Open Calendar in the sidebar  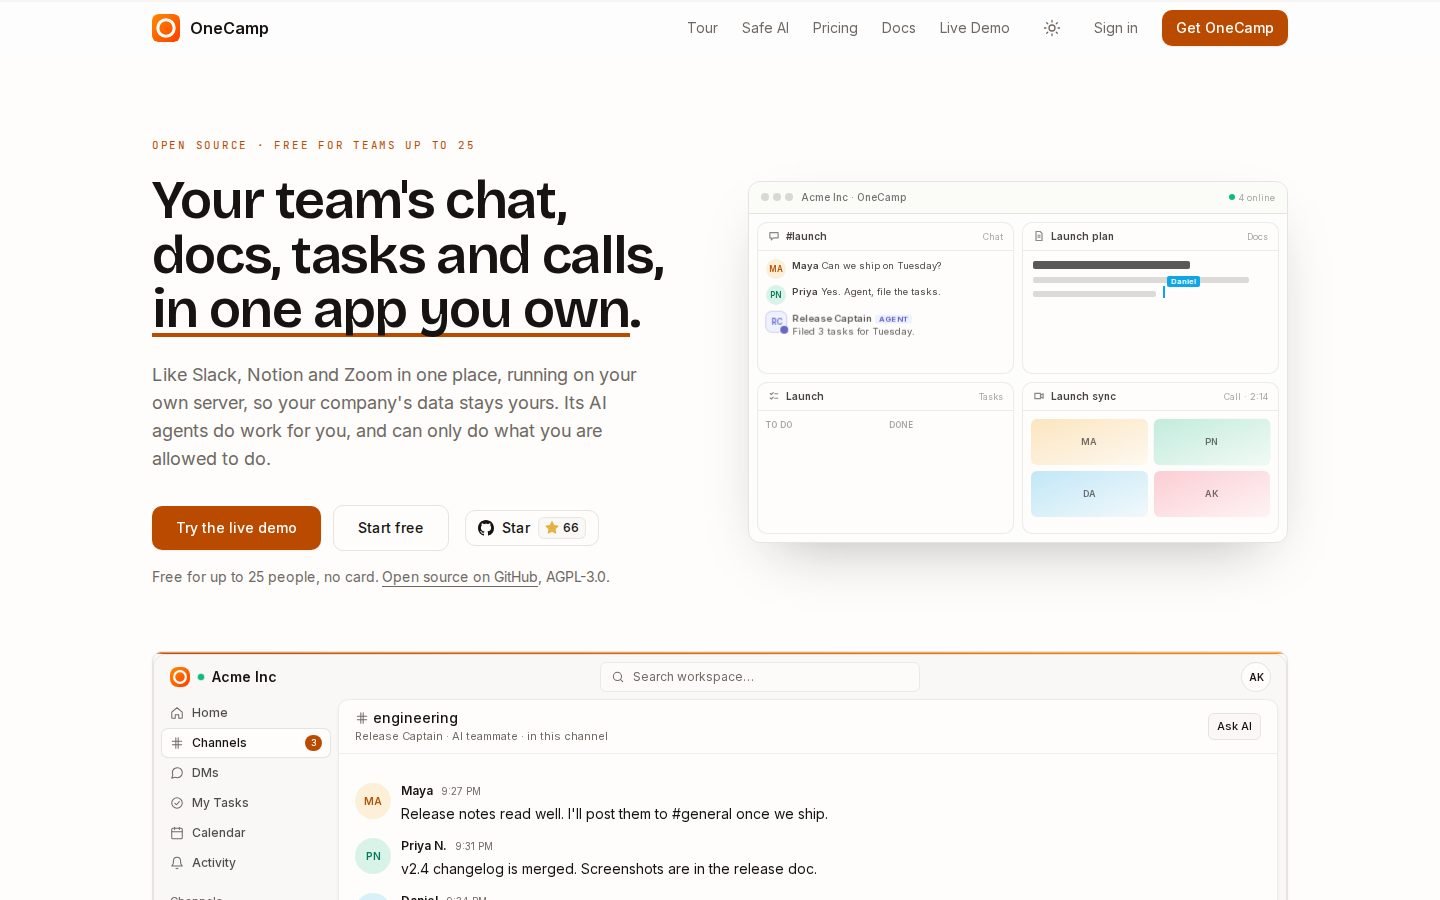[x=246, y=833]
